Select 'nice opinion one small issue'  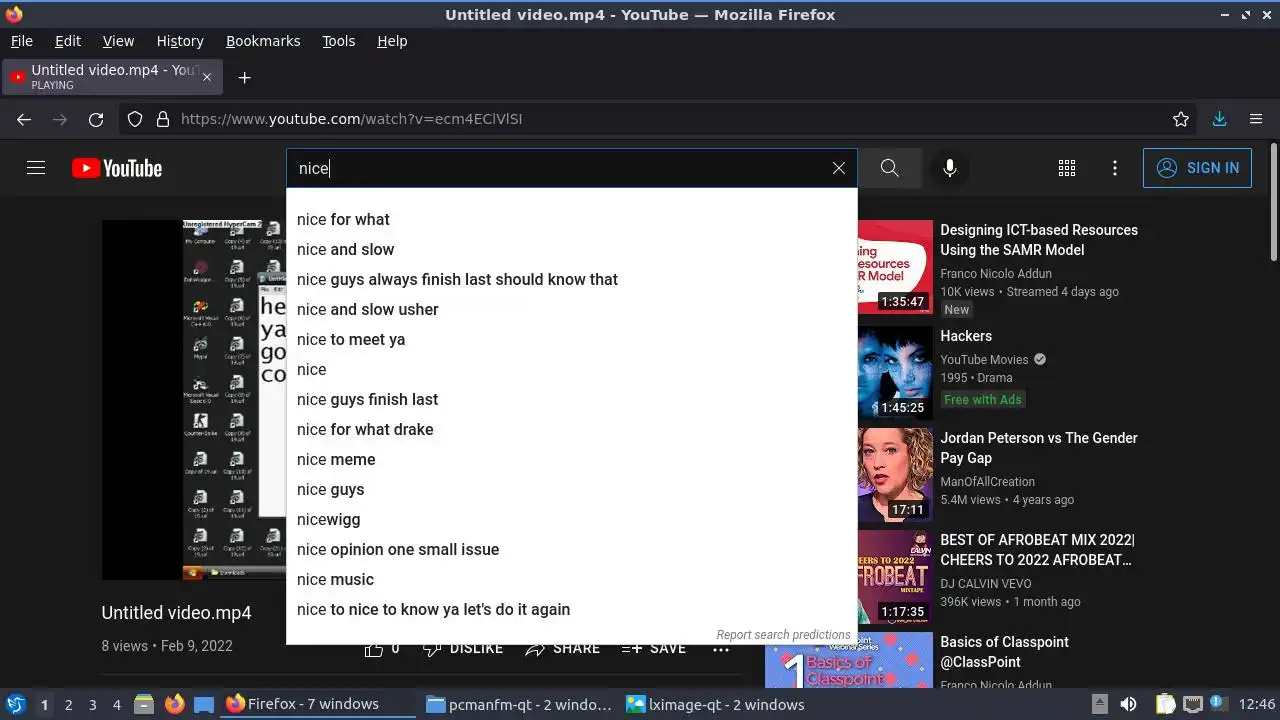click(x=572, y=549)
